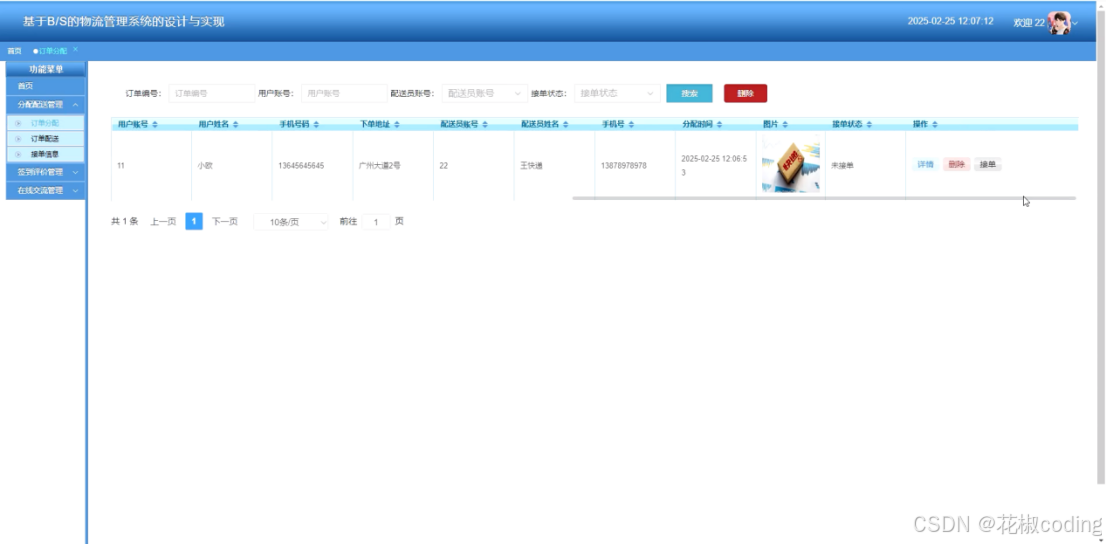Screen dimensions: 1106x544
Task: Sort by 下单地址 column sort icon
Action: (x=397, y=124)
